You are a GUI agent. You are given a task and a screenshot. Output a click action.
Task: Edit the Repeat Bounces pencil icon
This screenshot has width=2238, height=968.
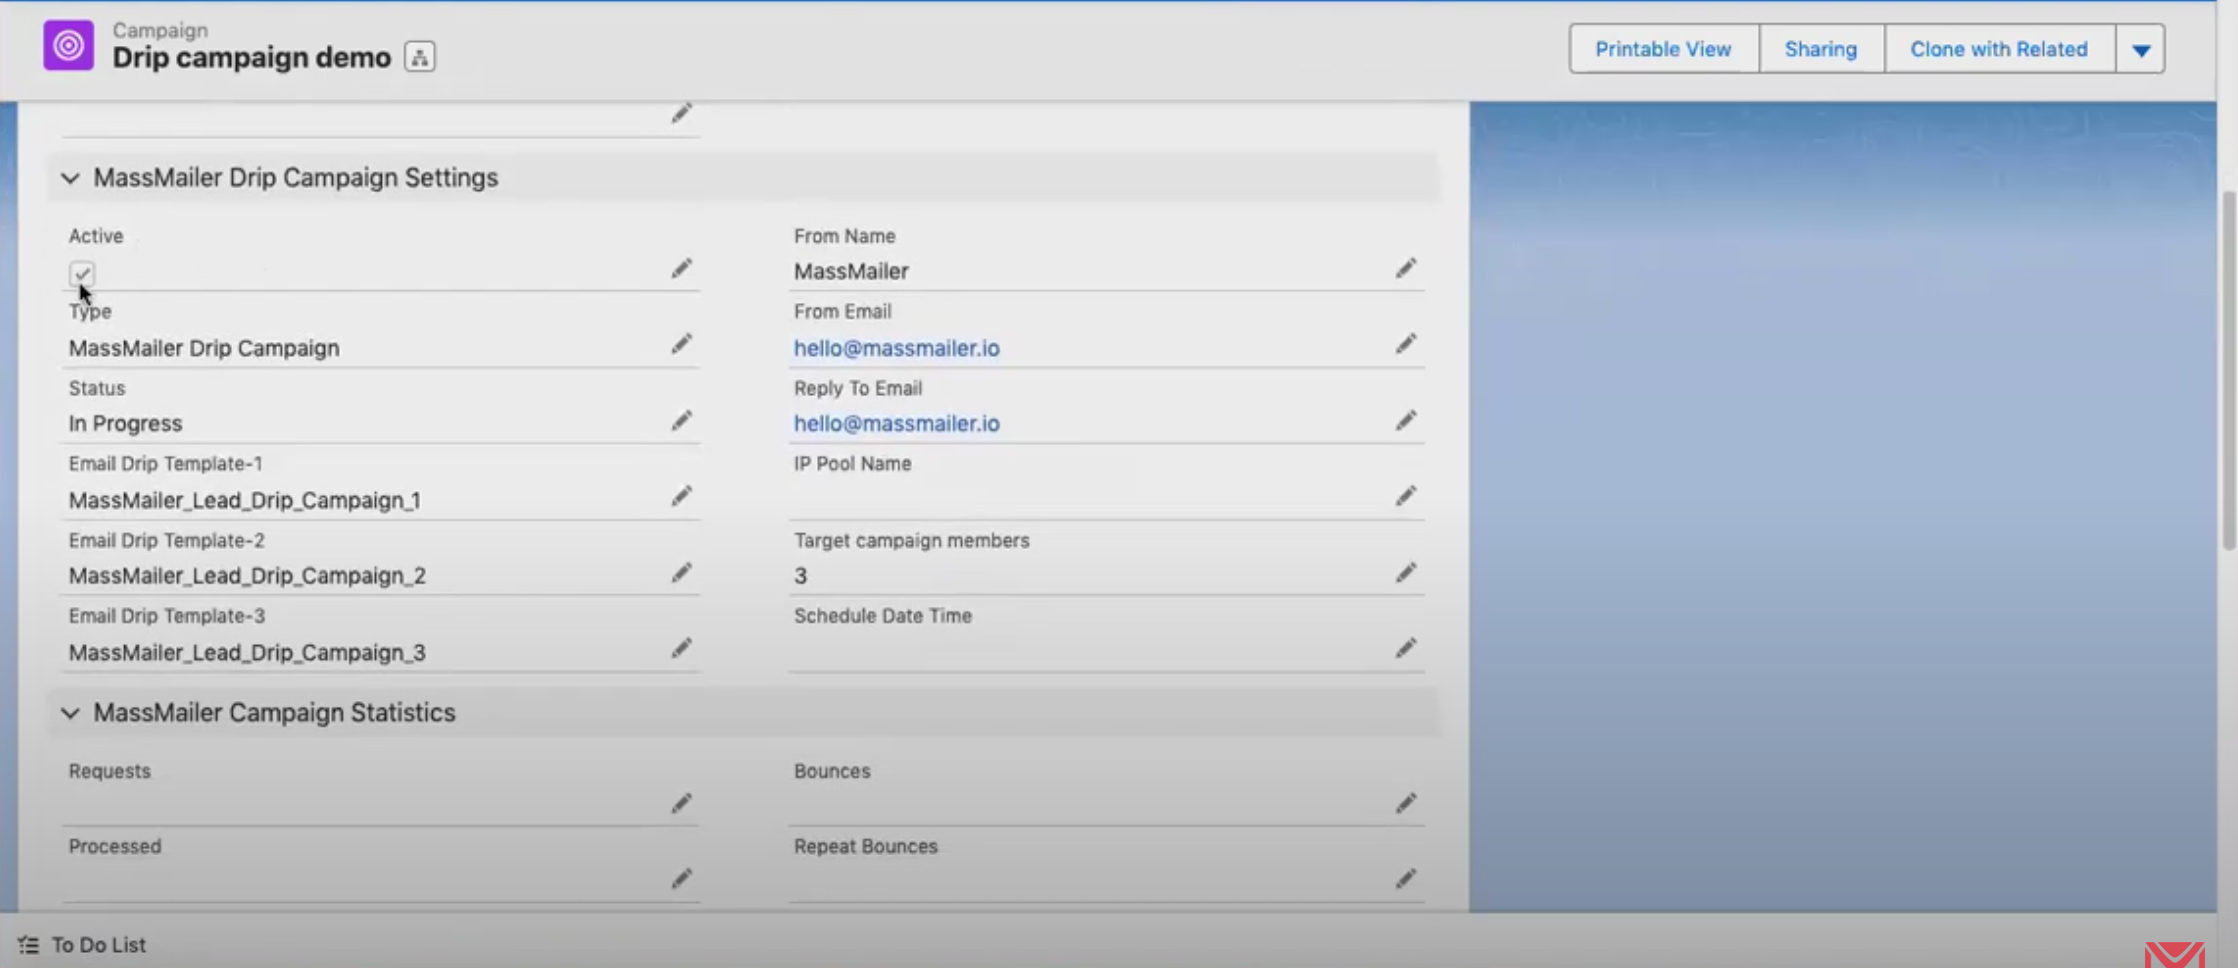1406,879
